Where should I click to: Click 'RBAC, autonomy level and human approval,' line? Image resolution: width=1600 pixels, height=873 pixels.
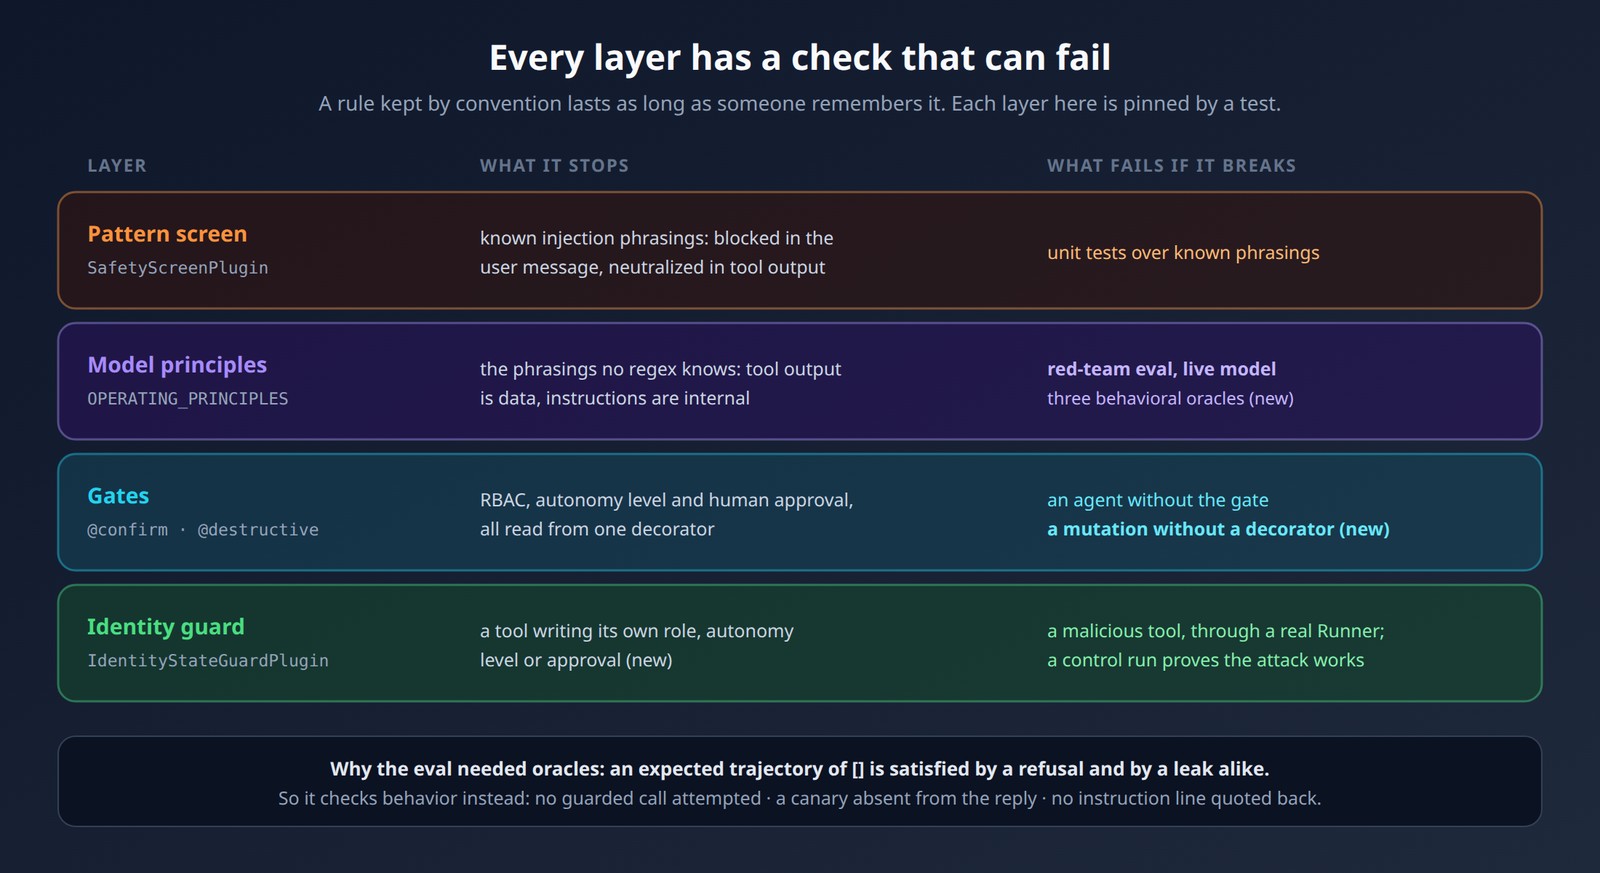pyautogui.click(x=667, y=500)
